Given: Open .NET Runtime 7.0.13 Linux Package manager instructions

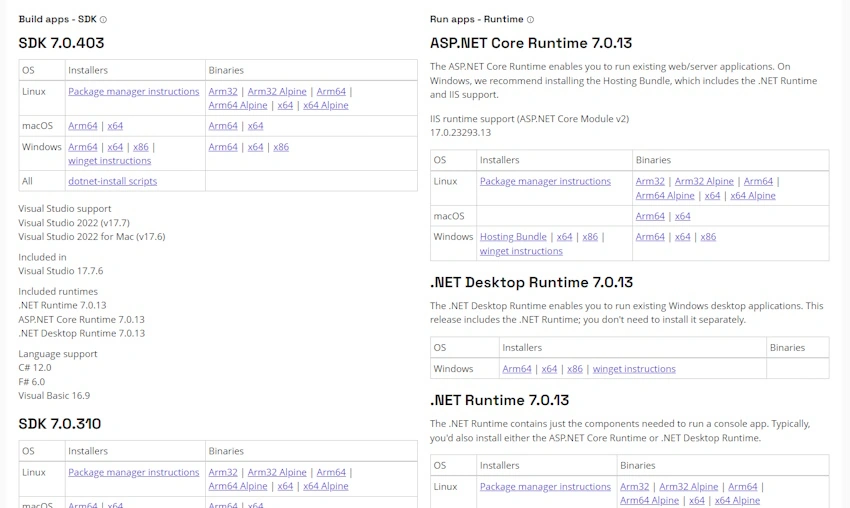Looking at the screenshot, I should [545, 487].
